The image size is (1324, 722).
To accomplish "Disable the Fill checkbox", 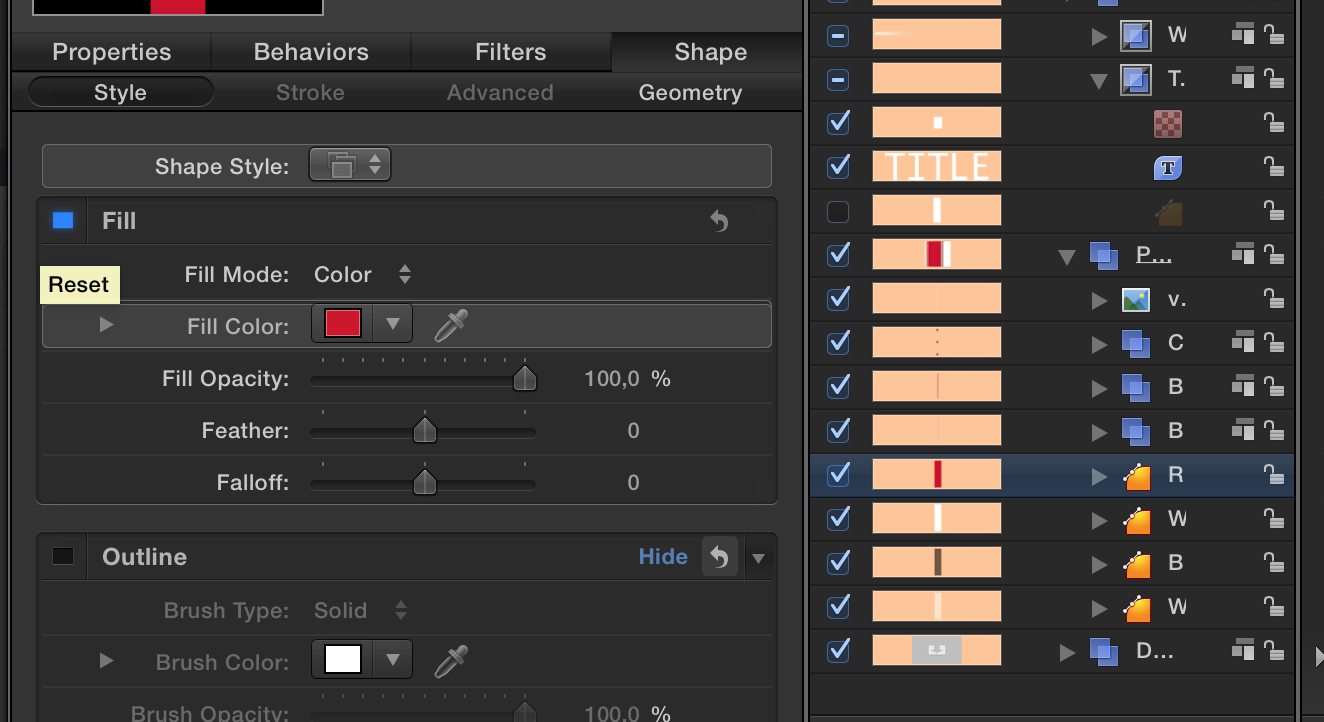I will tap(63, 221).
